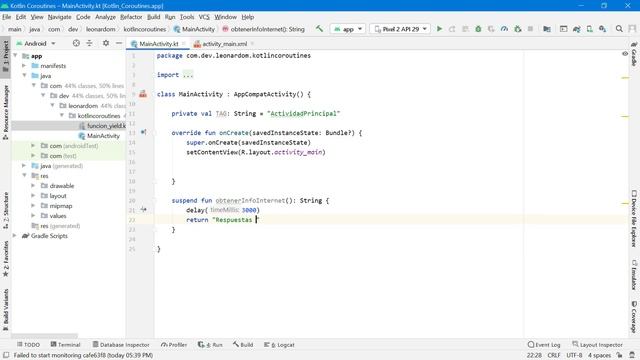
Task: Expand the drawable folder
Action: pos(33,186)
